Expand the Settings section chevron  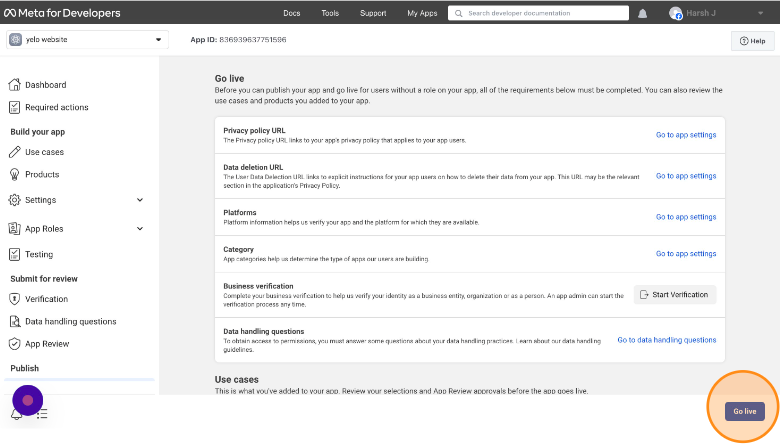(x=140, y=200)
